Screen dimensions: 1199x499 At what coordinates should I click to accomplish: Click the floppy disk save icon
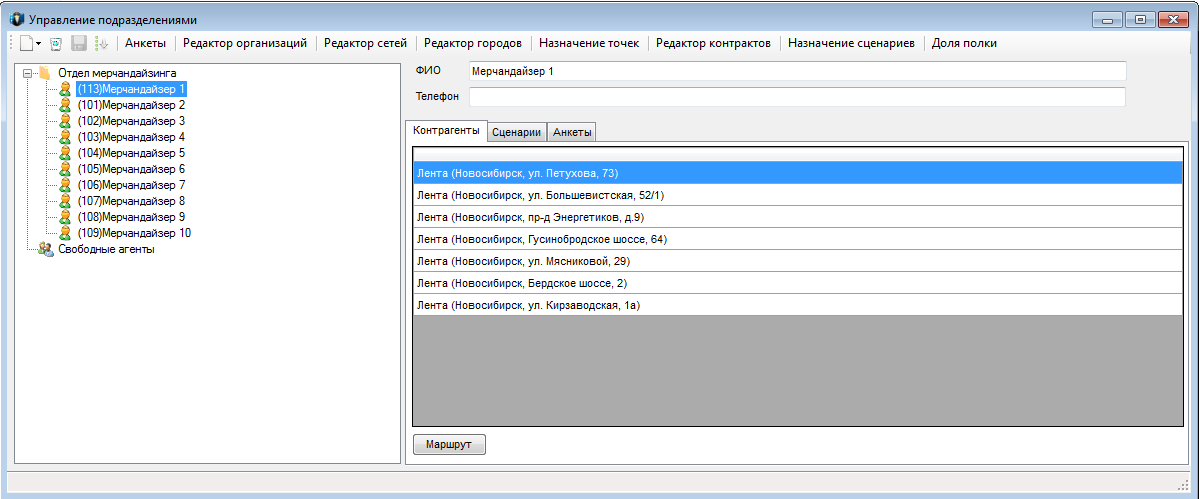(78, 44)
